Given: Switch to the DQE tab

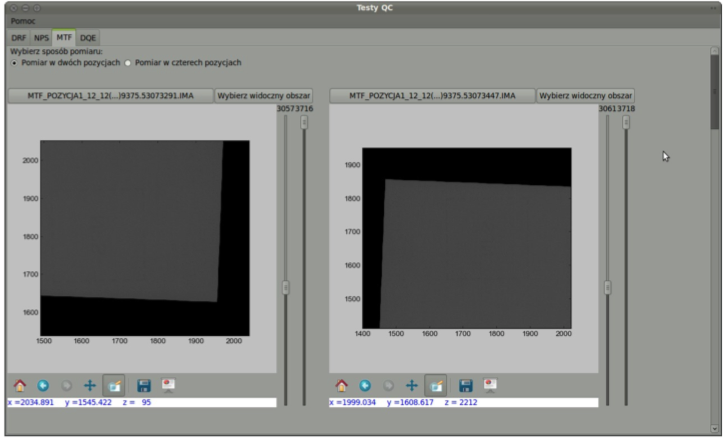Looking at the screenshot, I should coord(88,37).
